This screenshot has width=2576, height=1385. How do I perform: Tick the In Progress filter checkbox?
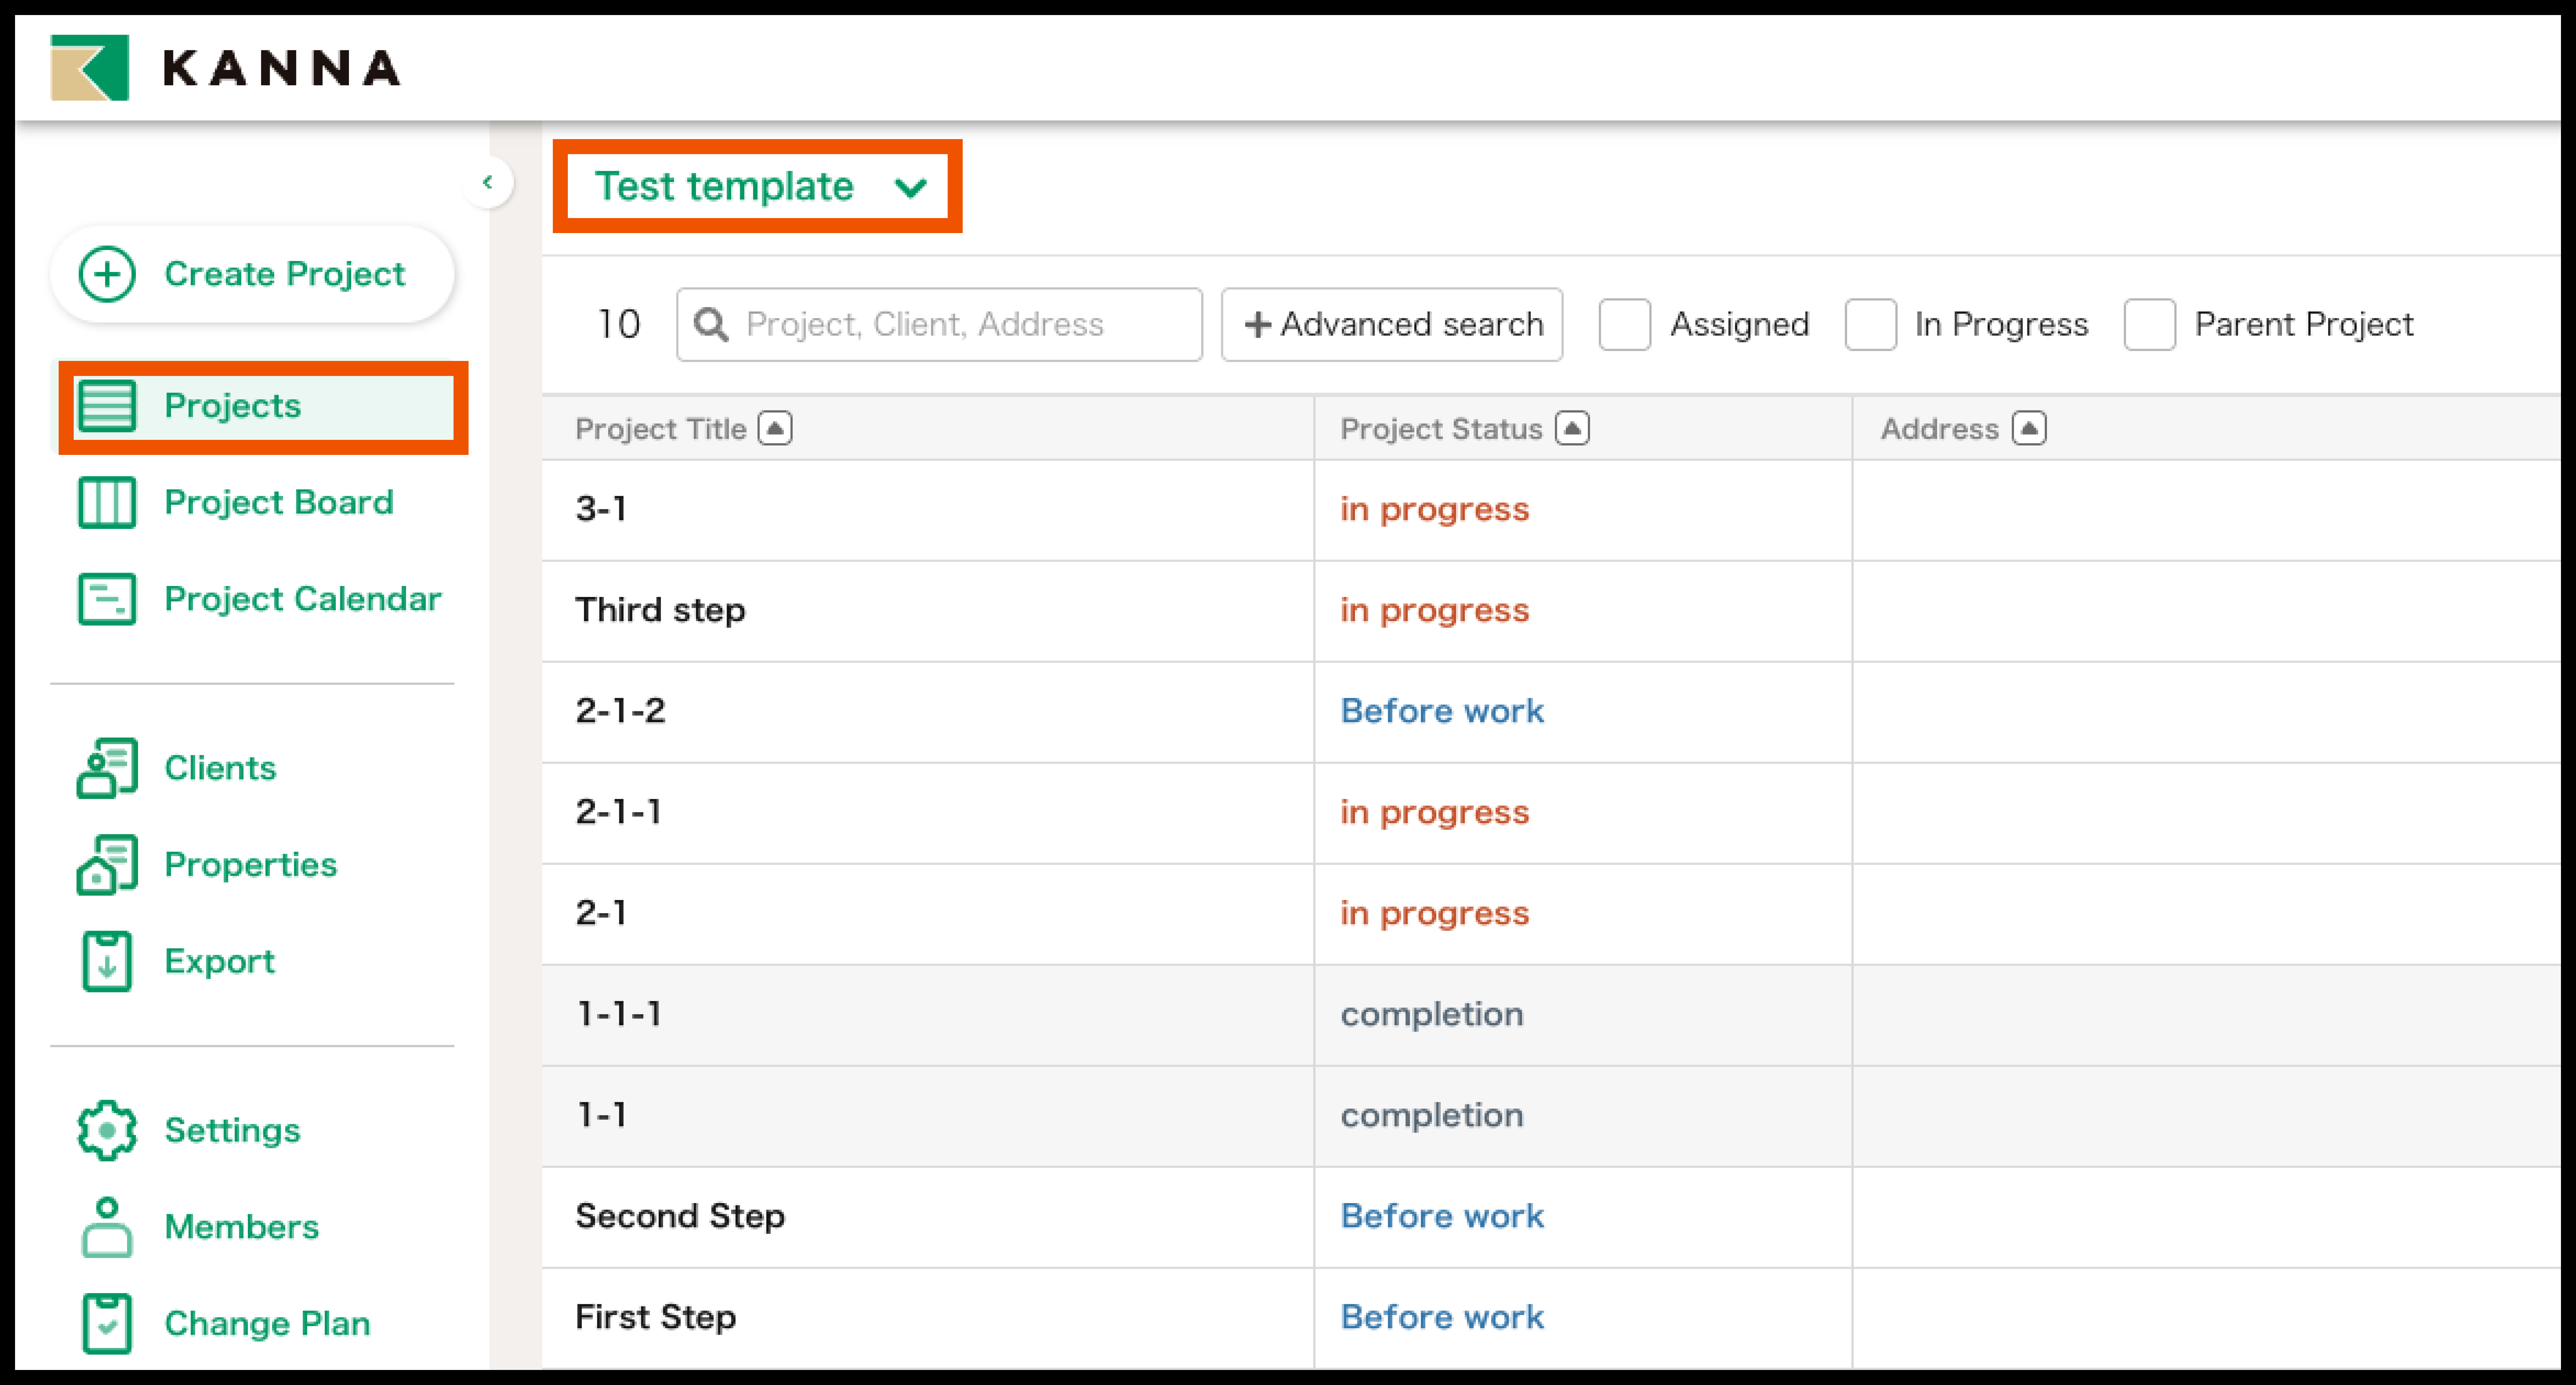click(1870, 325)
